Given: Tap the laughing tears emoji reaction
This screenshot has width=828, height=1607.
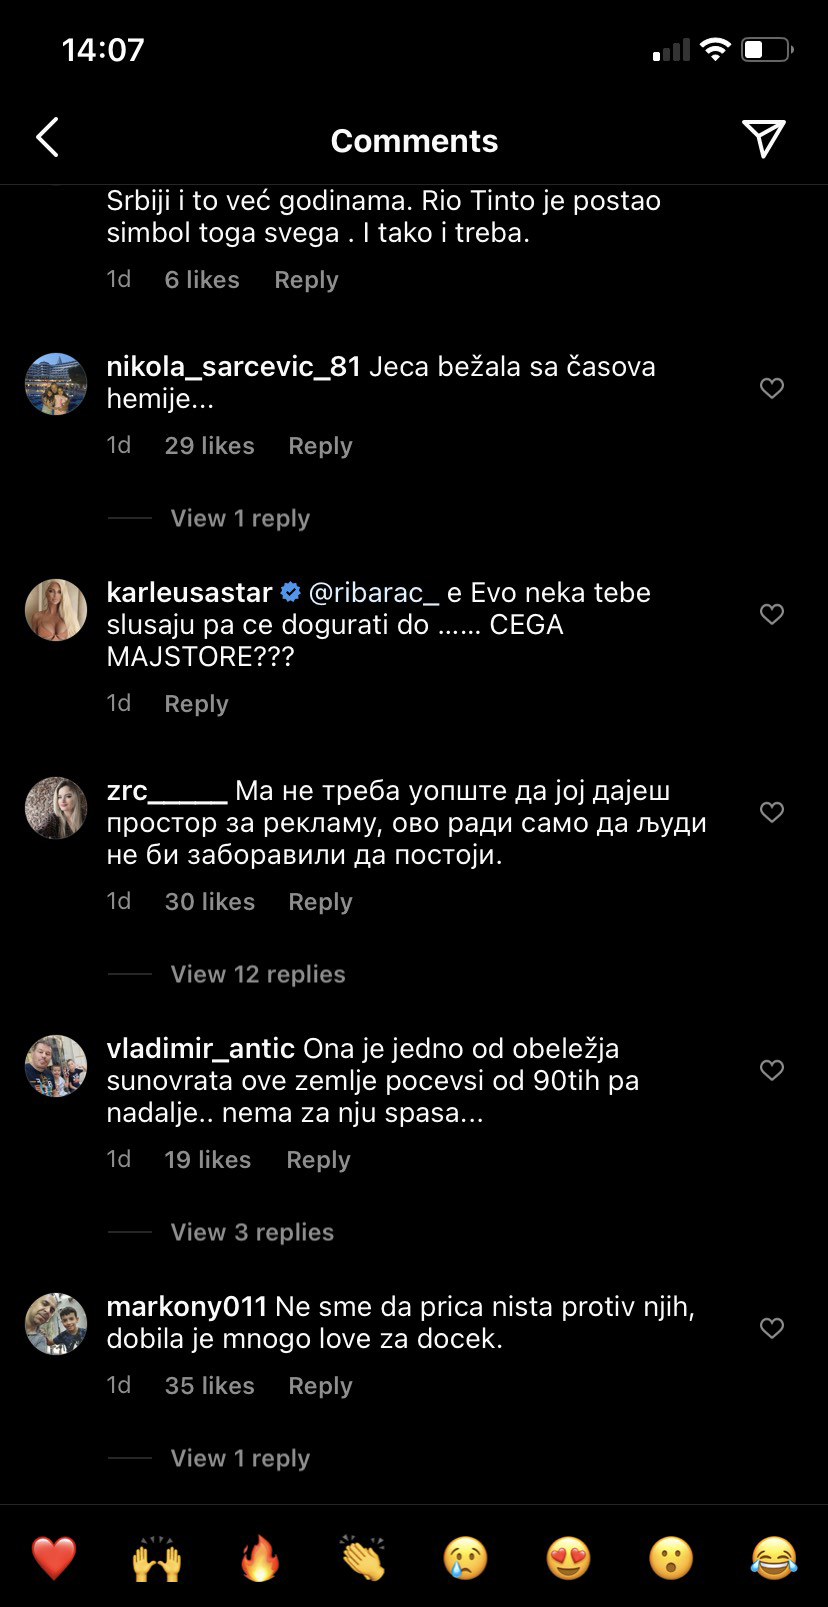Looking at the screenshot, I should [x=774, y=1558].
